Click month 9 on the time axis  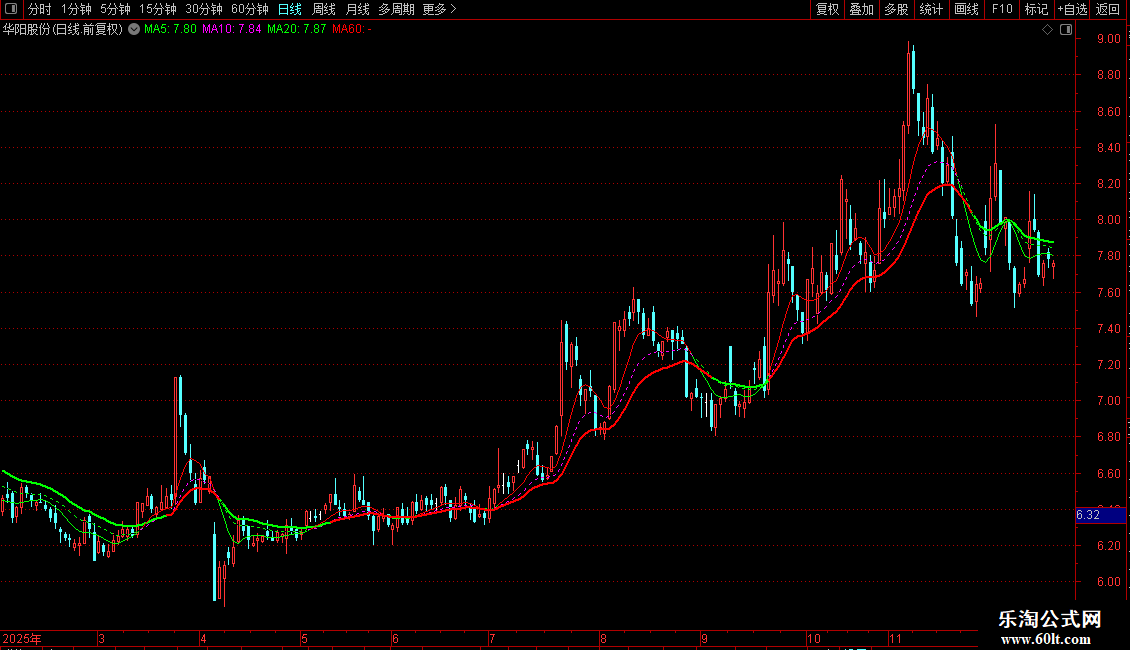coord(704,638)
